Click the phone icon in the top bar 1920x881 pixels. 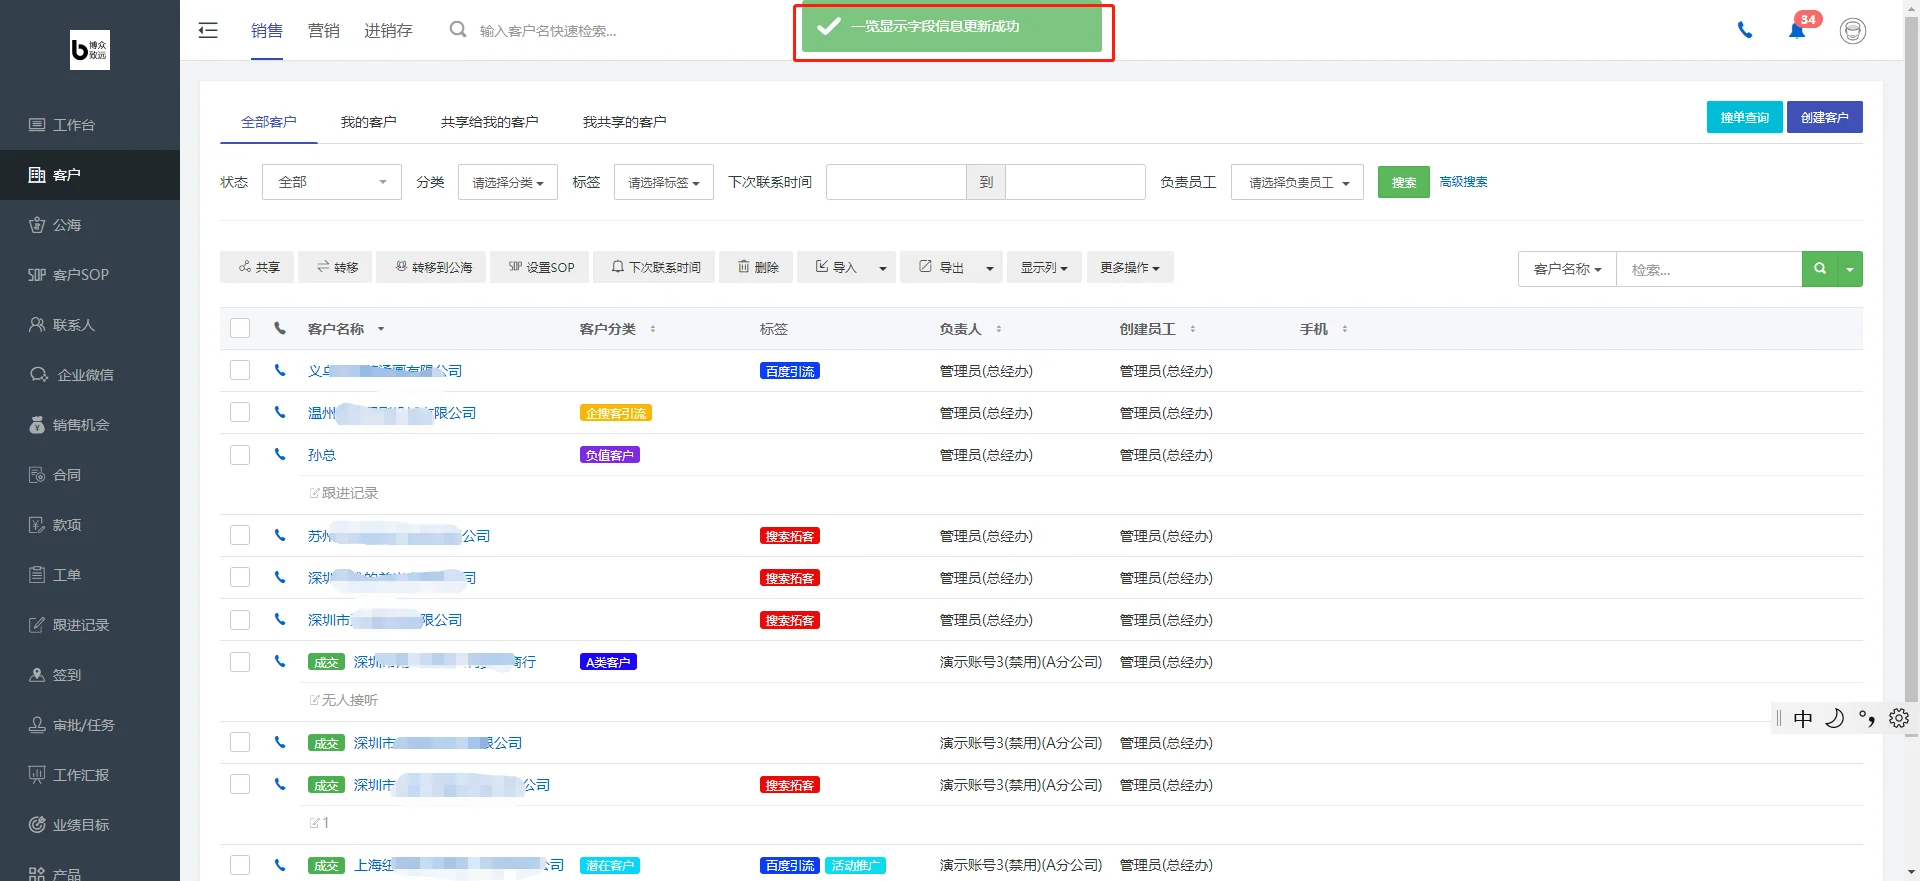pyautogui.click(x=1745, y=30)
